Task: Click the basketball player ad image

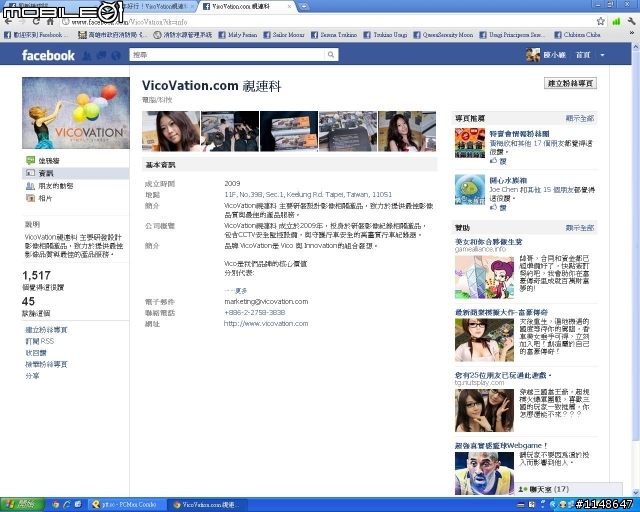Action: (x=484, y=473)
